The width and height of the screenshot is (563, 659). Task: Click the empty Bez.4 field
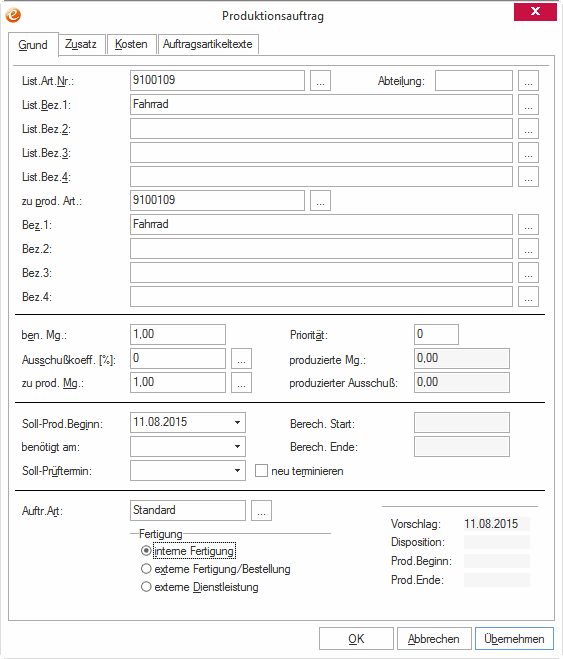pos(321,297)
